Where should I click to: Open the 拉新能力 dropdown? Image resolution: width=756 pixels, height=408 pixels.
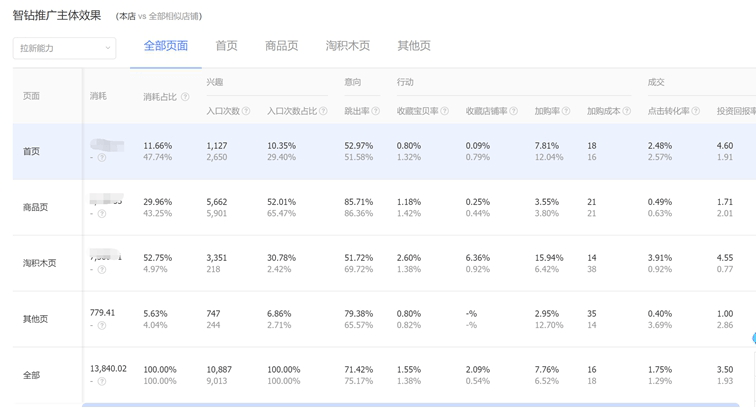[x=64, y=48]
